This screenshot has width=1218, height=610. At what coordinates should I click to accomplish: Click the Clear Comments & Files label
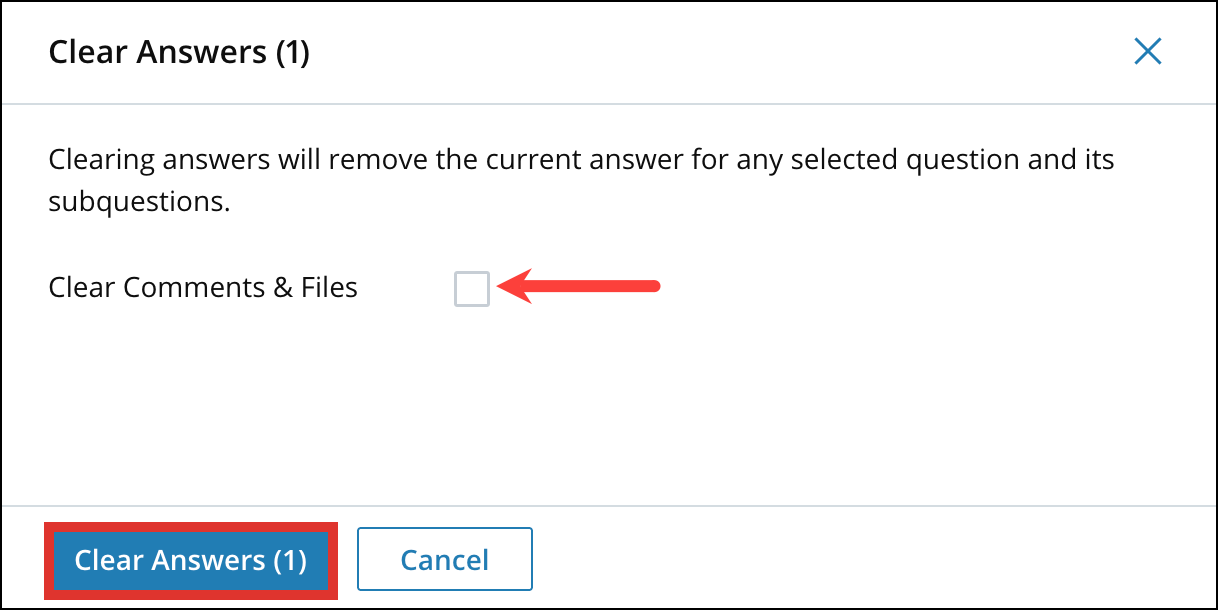coord(202,287)
